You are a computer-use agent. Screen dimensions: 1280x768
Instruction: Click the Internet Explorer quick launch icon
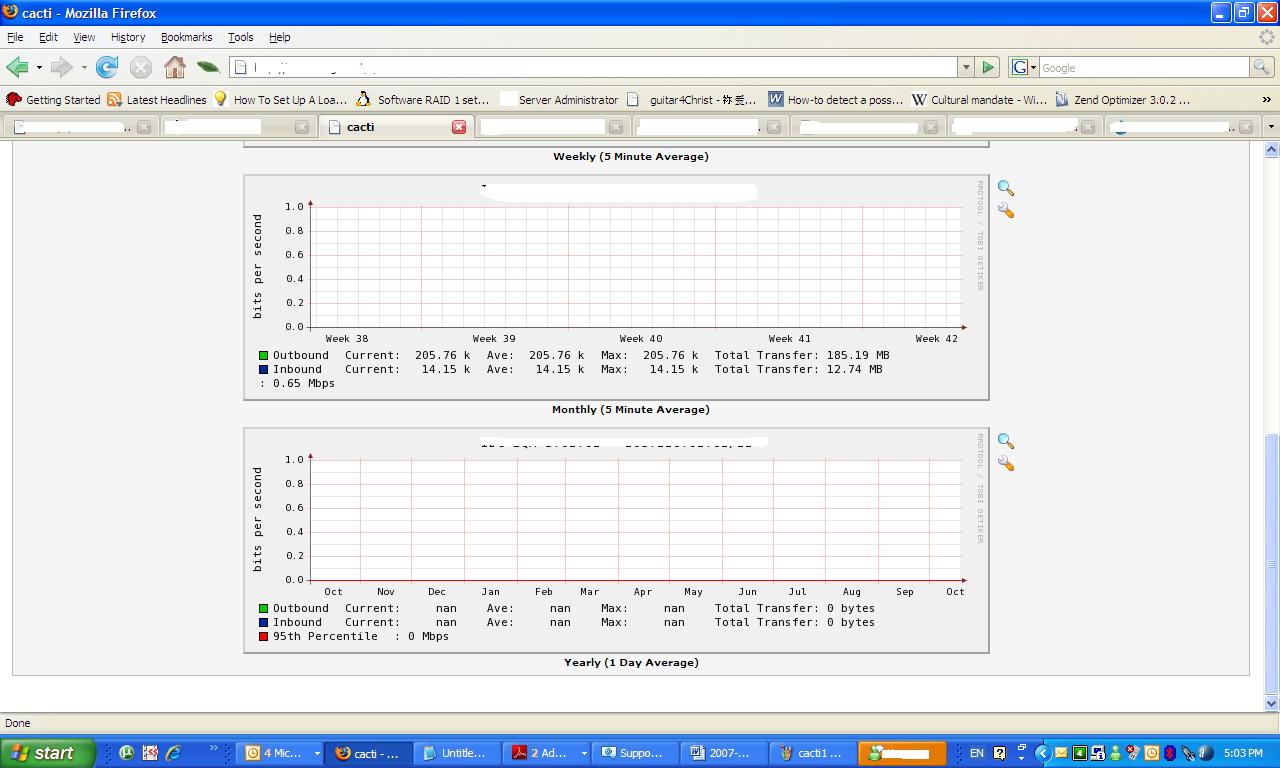point(173,753)
